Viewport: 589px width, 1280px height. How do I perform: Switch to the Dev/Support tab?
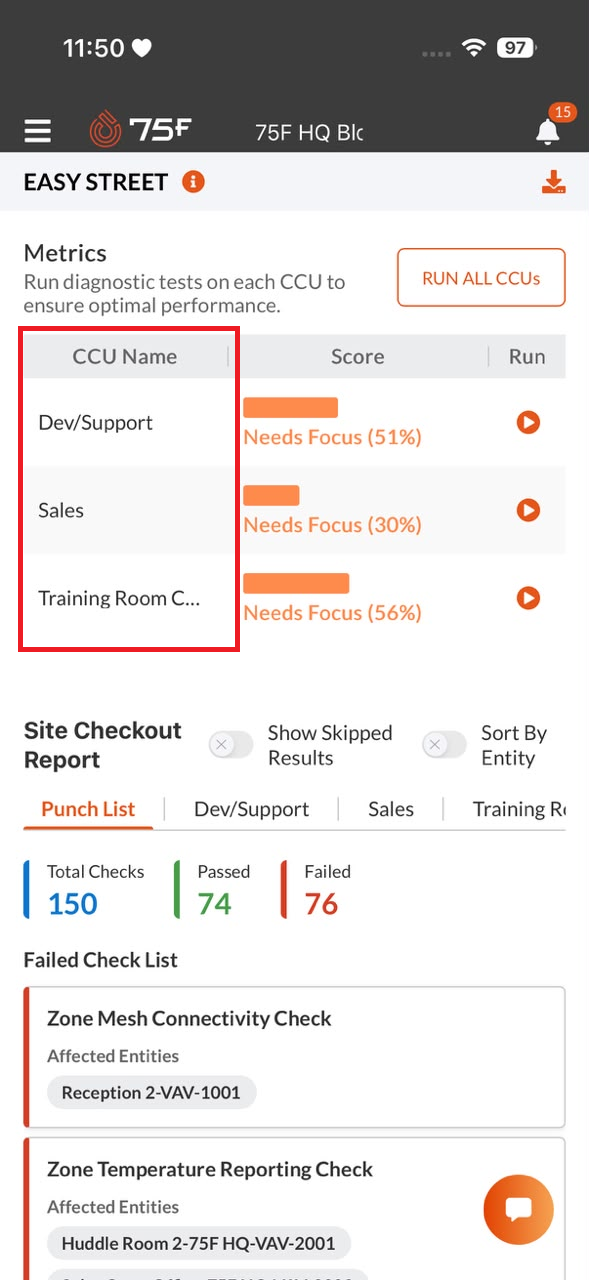click(251, 809)
